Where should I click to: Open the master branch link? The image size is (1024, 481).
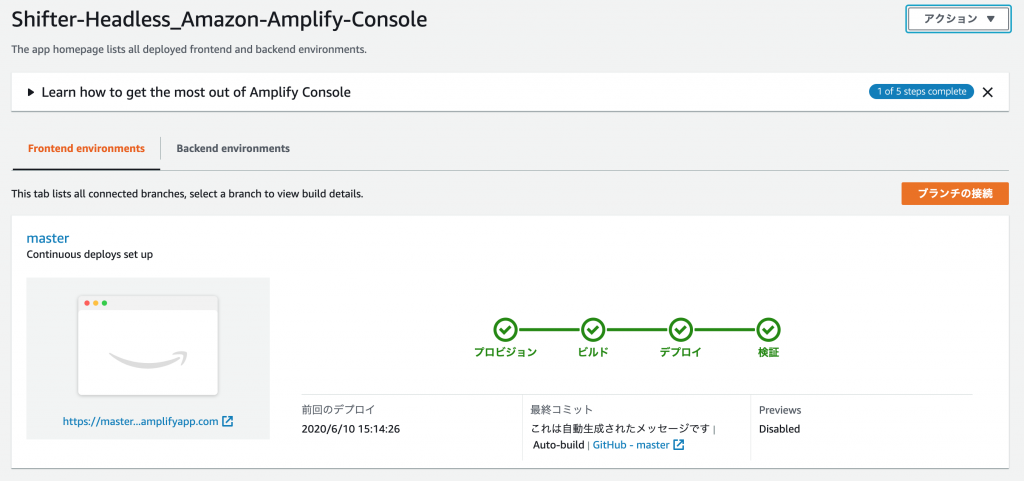pyautogui.click(x=48, y=238)
